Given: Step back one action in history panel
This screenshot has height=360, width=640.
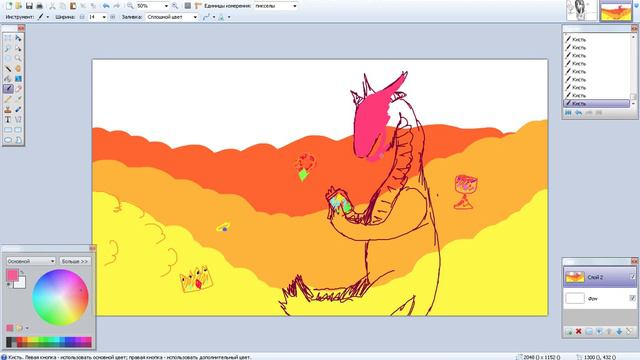Looking at the screenshot, I should point(578,113).
